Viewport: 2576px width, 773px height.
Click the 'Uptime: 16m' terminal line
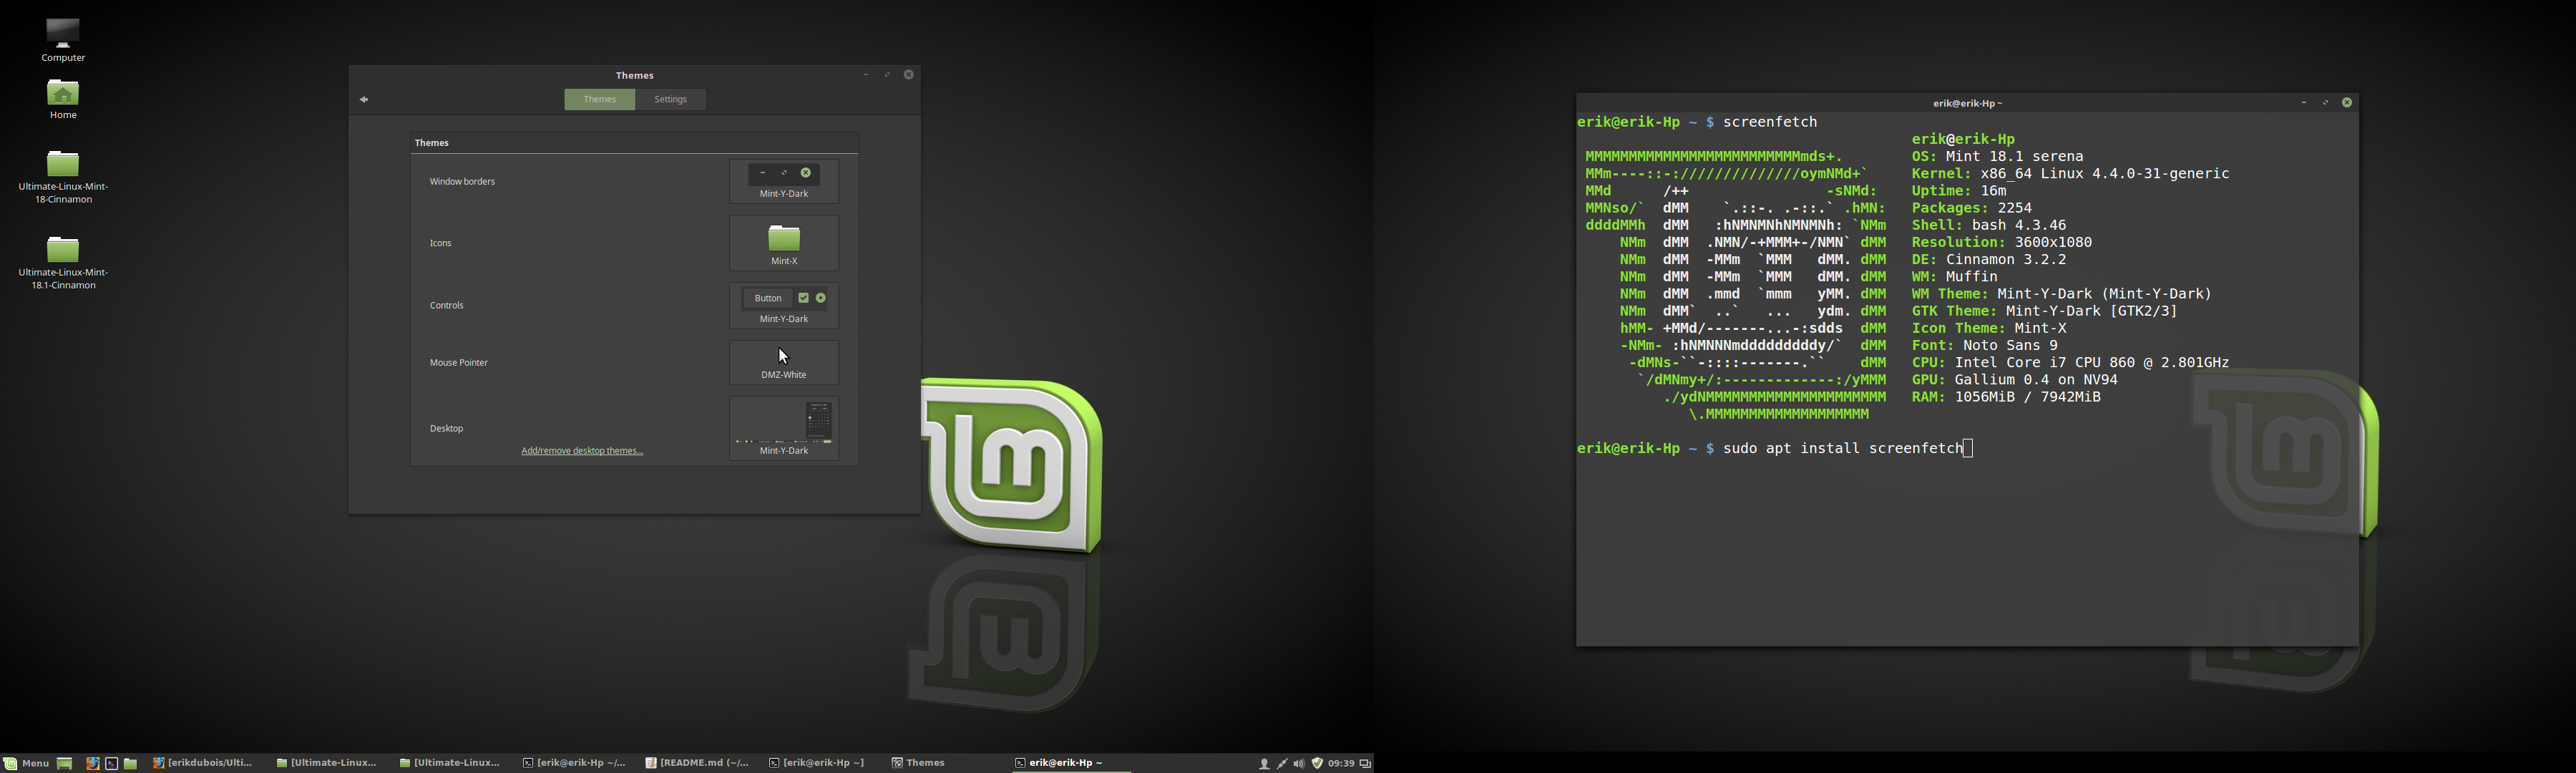click(1959, 191)
